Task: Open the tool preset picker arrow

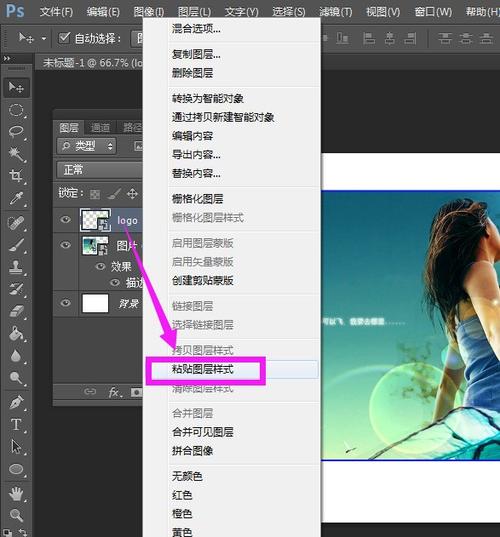Action: (44, 38)
